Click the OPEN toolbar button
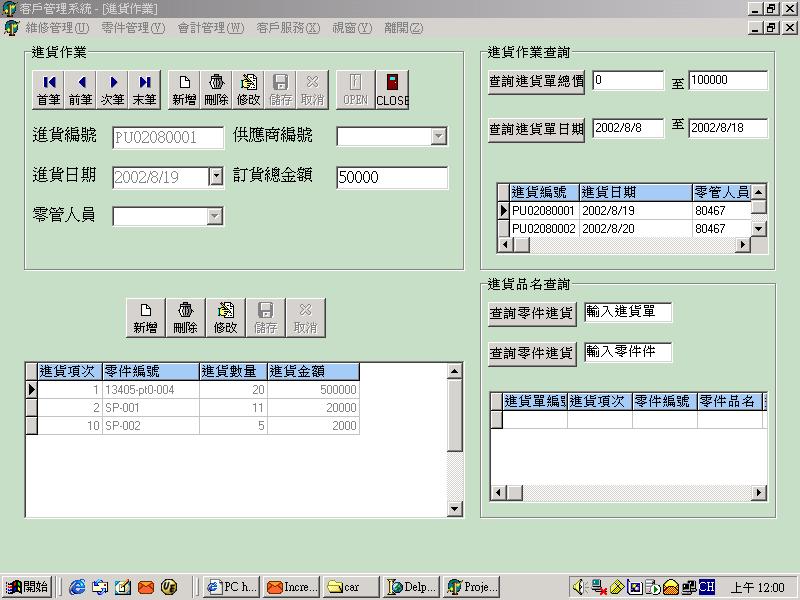Image resolution: width=800 pixels, height=600 pixels. [x=355, y=90]
